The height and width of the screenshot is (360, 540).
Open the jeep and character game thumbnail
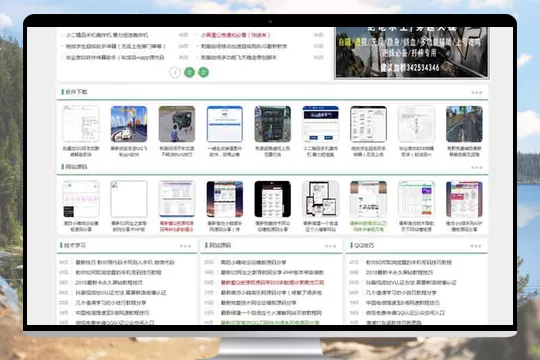tap(177, 124)
